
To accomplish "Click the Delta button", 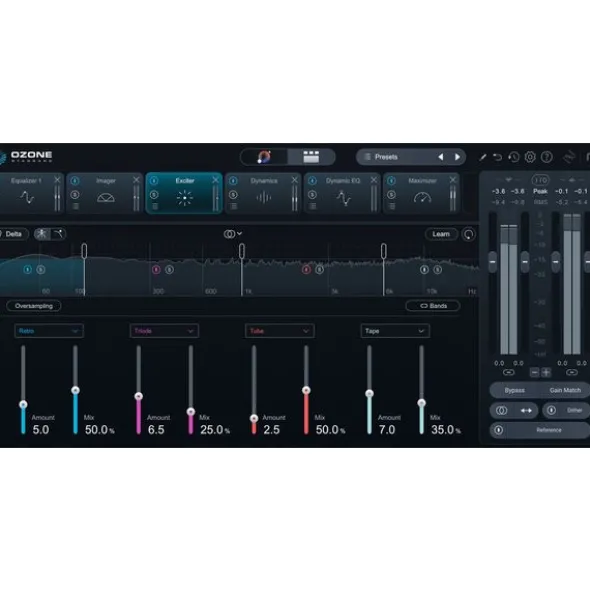I will point(14,234).
